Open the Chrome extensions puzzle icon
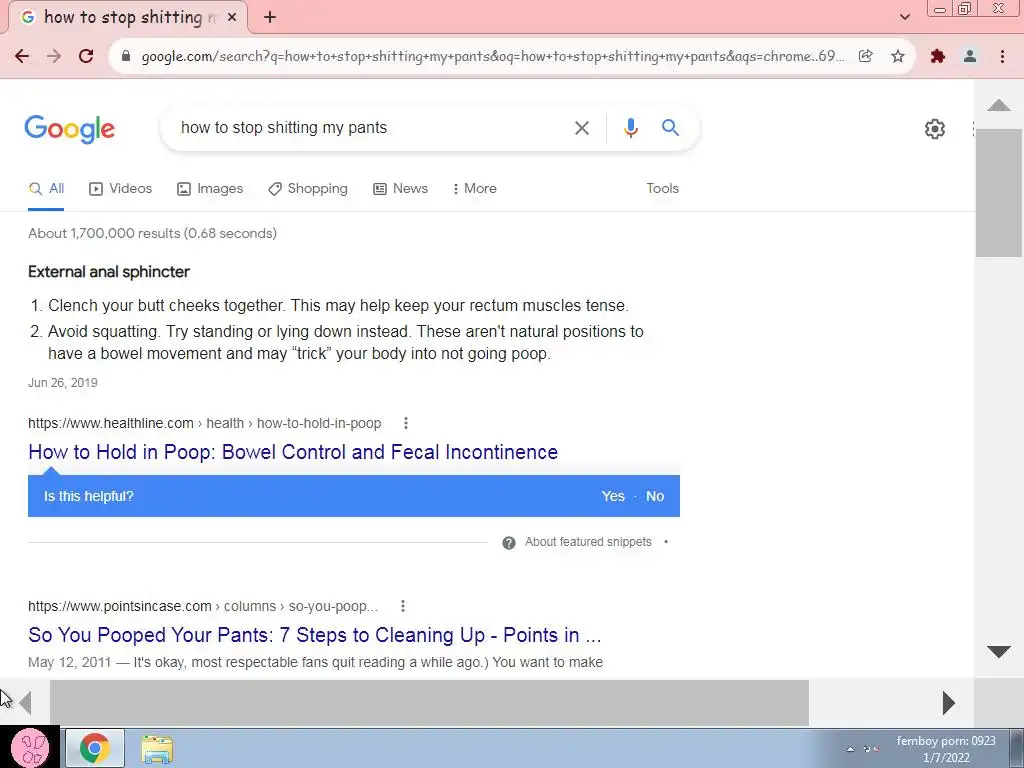Viewport: 1024px width, 768px height. (x=938, y=56)
